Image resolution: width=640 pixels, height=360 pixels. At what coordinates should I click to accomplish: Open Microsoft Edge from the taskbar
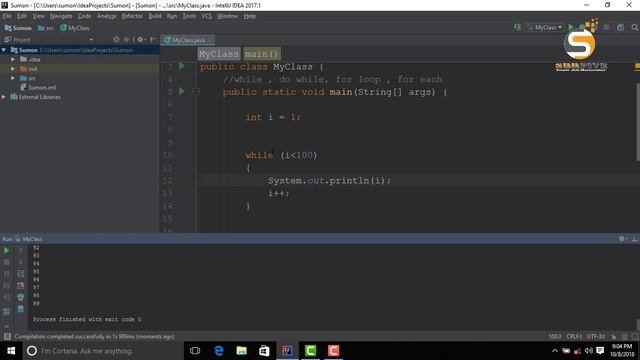tap(218, 351)
